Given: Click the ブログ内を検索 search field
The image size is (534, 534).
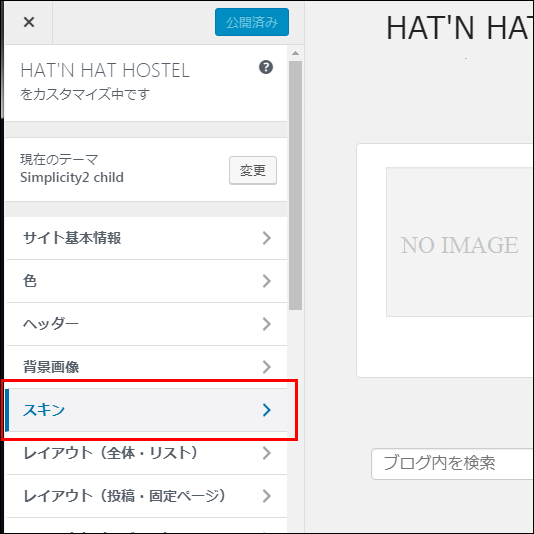Looking at the screenshot, I should 452,464.
